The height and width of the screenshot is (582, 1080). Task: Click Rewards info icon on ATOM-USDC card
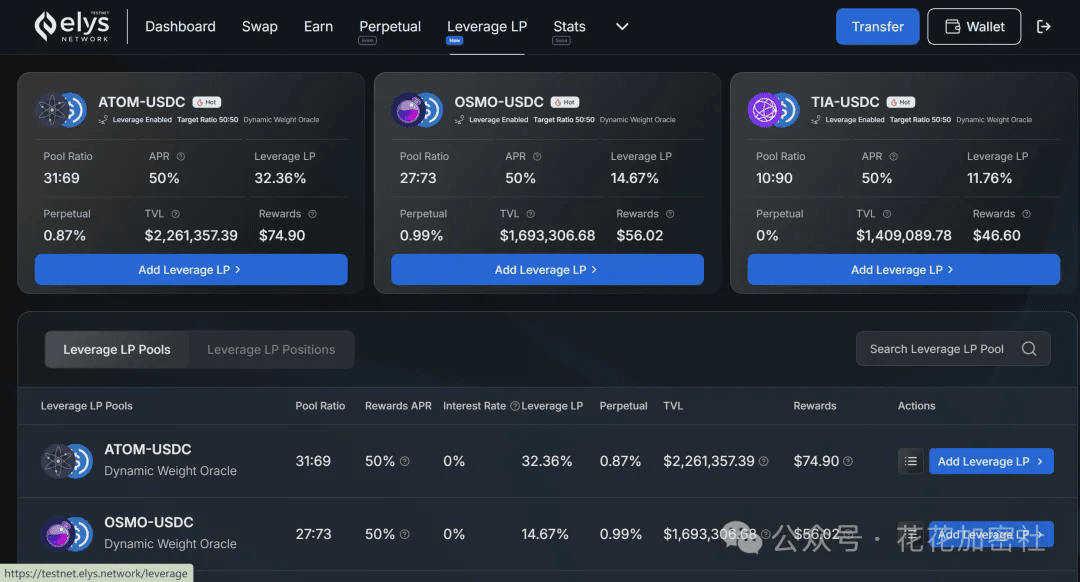[x=313, y=214]
